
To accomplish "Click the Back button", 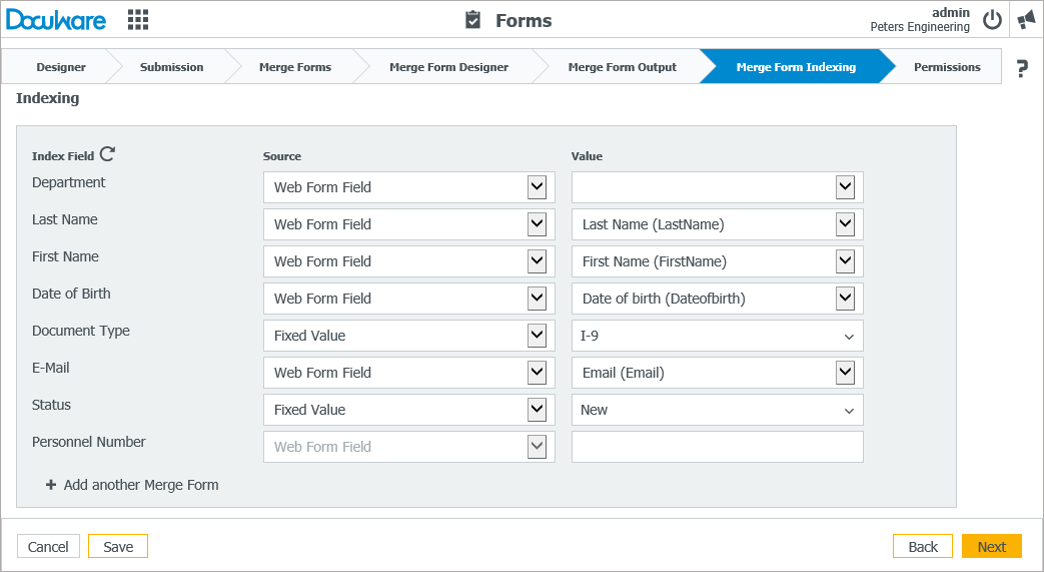I will click(x=922, y=546).
